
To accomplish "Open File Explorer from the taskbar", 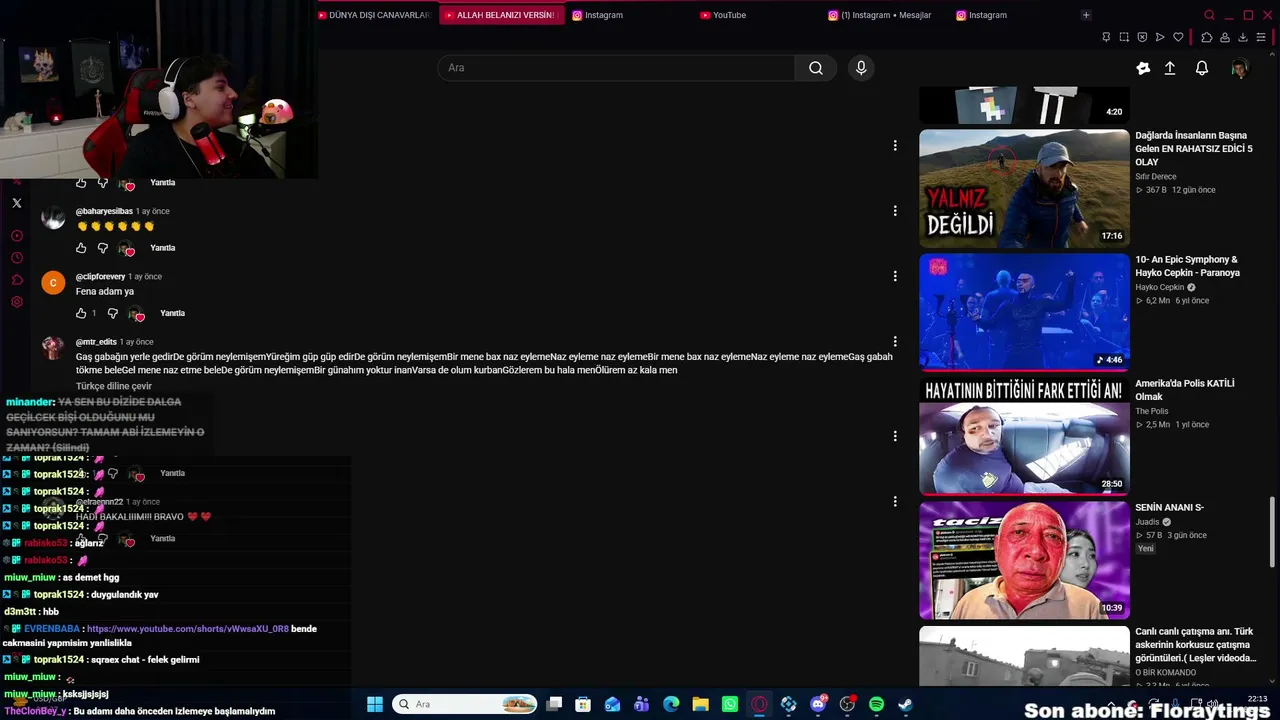I will click(x=700, y=704).
